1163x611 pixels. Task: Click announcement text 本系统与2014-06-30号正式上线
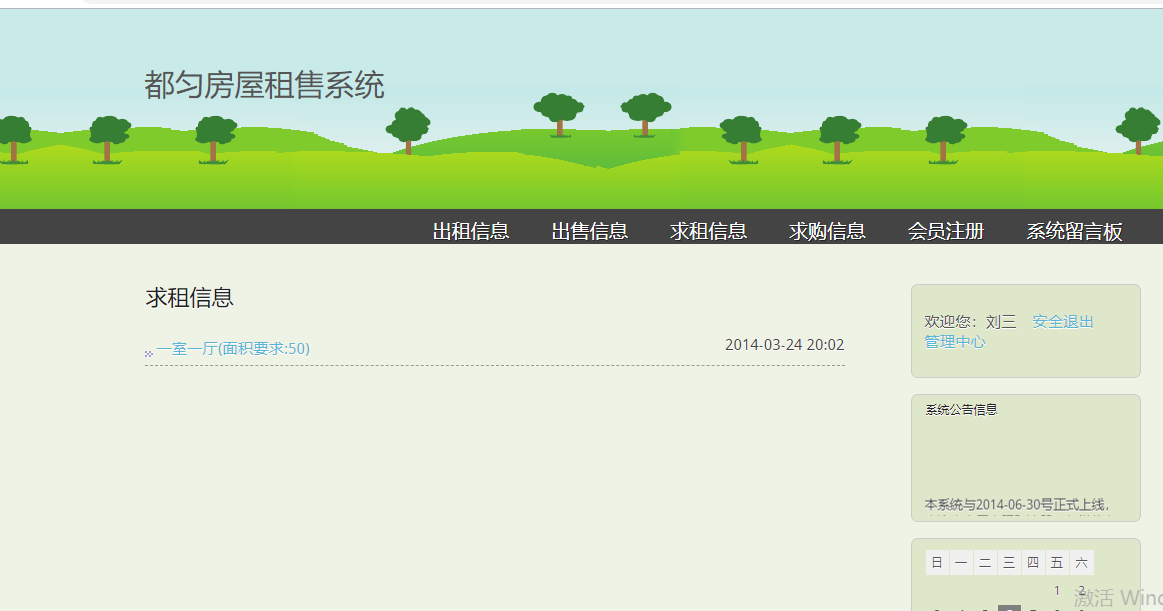(x=1017, y=505)
